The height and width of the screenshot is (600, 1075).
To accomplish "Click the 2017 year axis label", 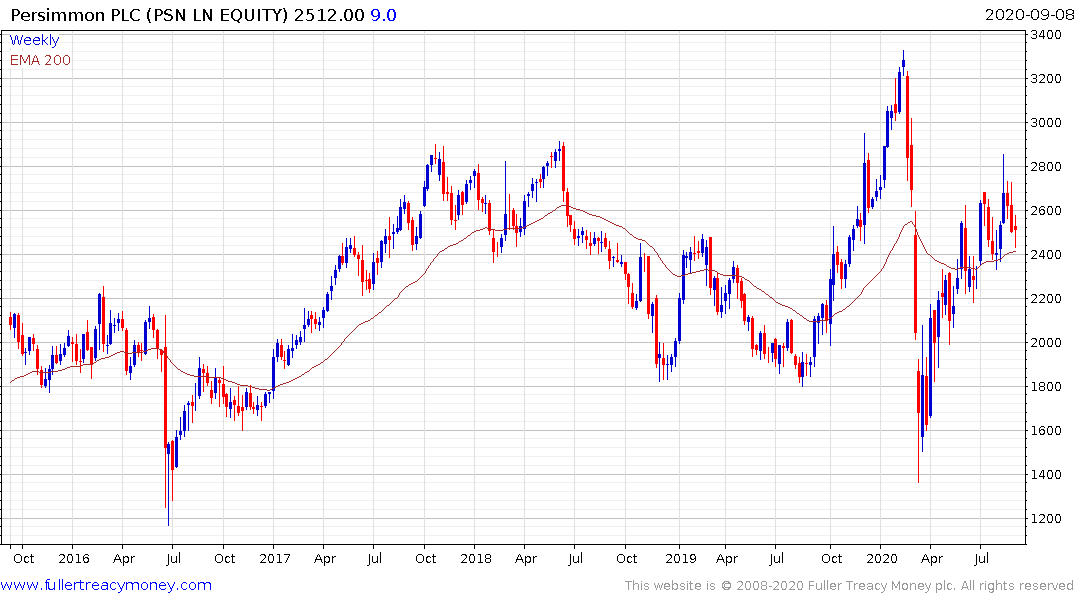I will click(x=275, y=558).
